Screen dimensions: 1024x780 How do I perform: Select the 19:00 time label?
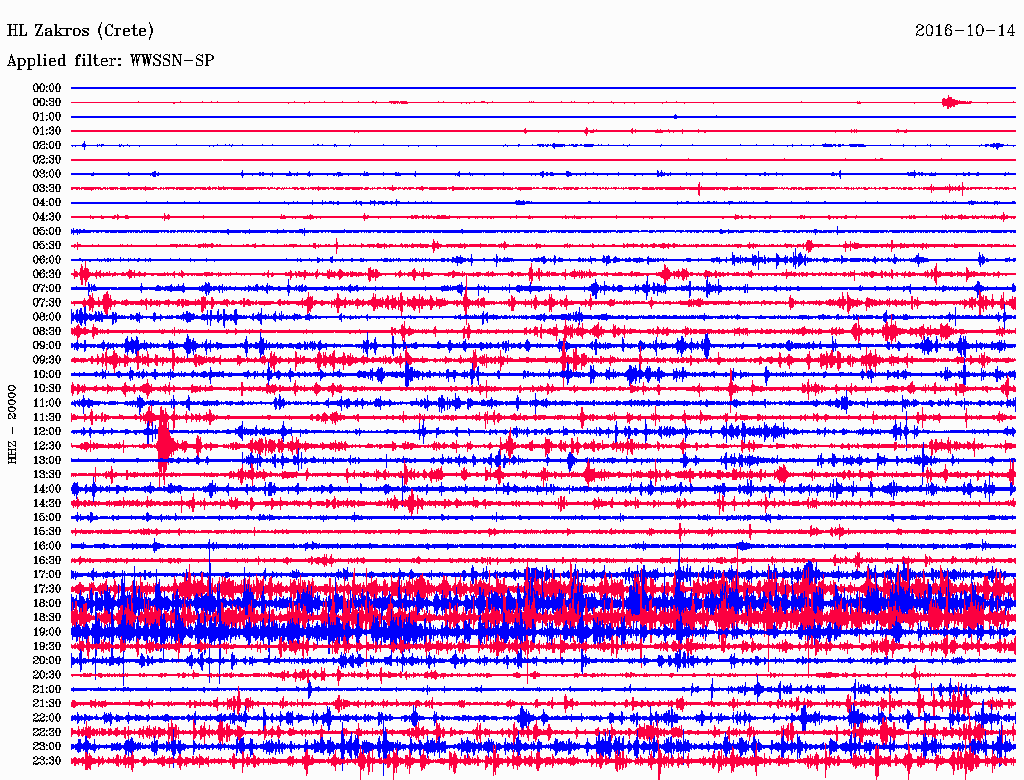[47, 632]
